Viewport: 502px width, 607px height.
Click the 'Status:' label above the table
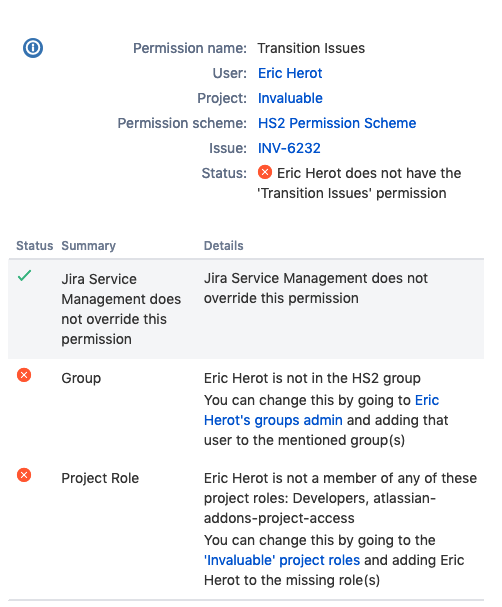(224, 173)
